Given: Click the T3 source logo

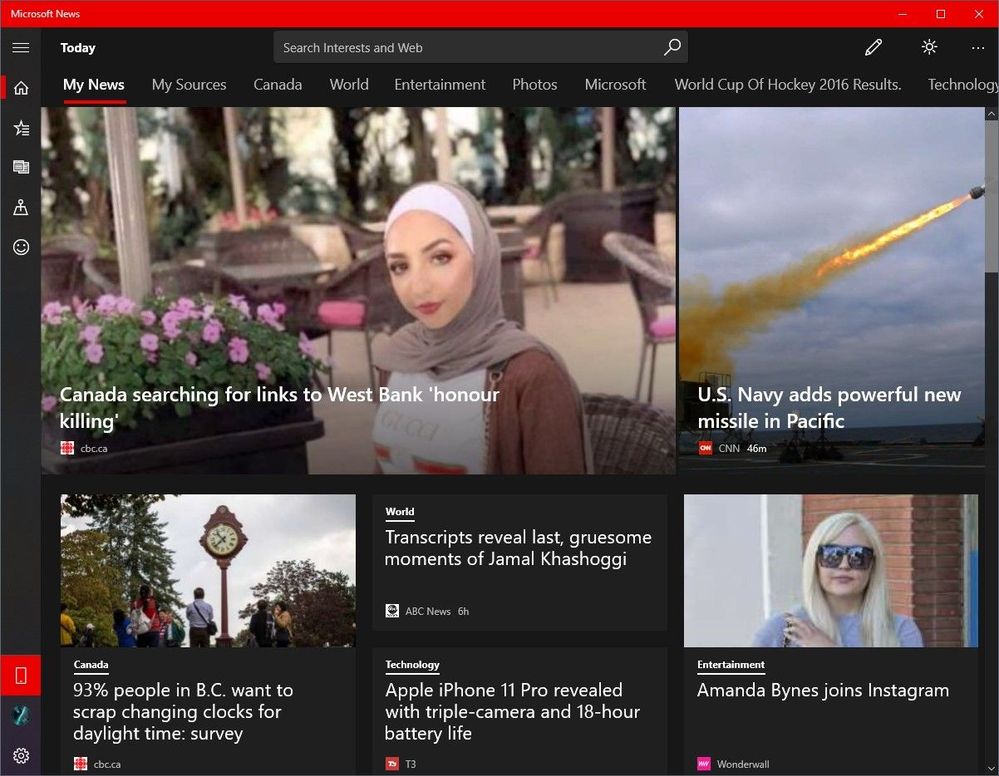Looking at the screenshot, I should (x=392, y=764).
